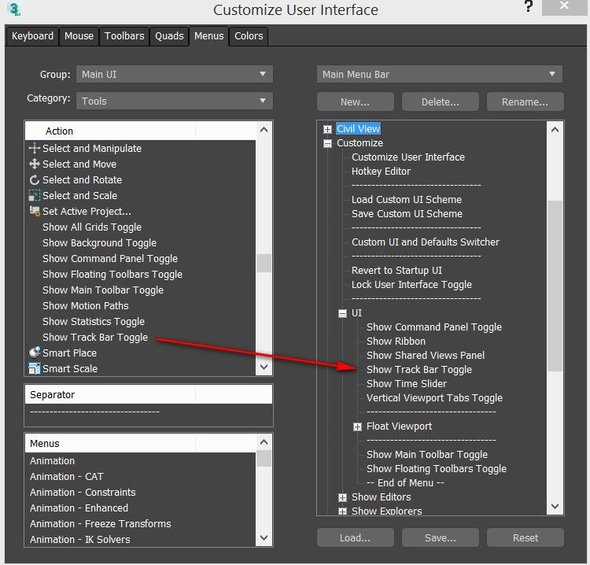Switch to the Colors tab
The height and width of the screenshot is (565, 590).
tap(249, 36)
